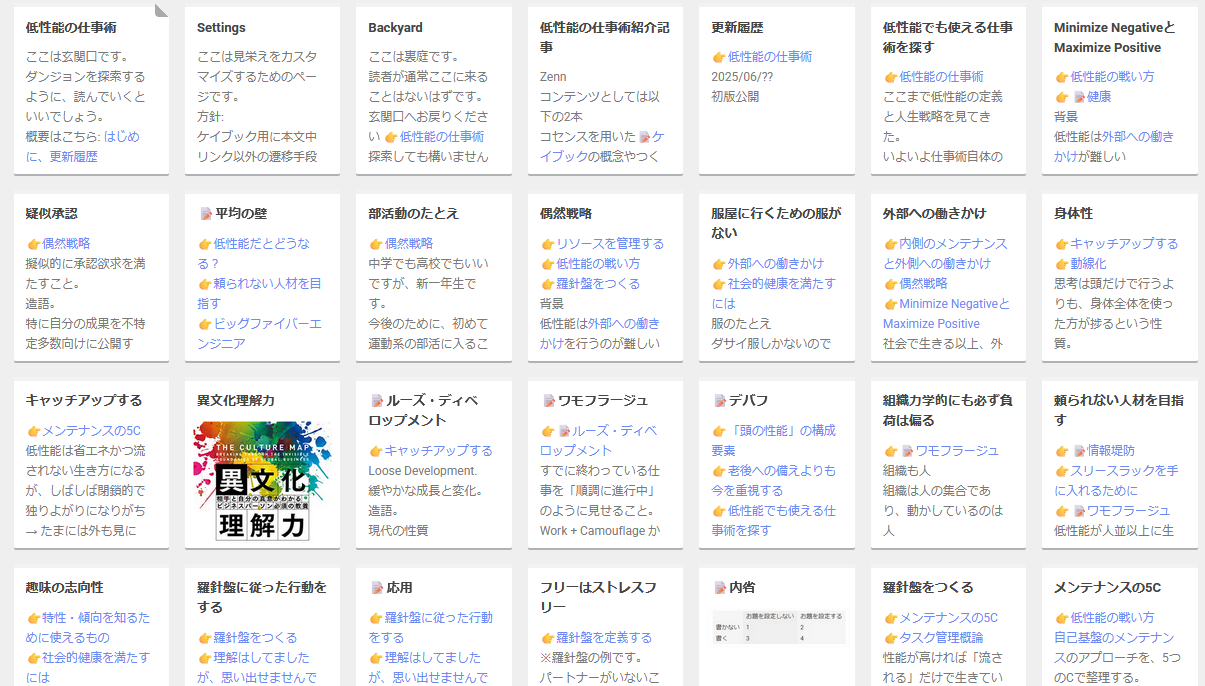The width and height of the screenshot is (1205, 686).
Task: Click the memo icon before 平均の壁 title
Action: pos(206,213)
